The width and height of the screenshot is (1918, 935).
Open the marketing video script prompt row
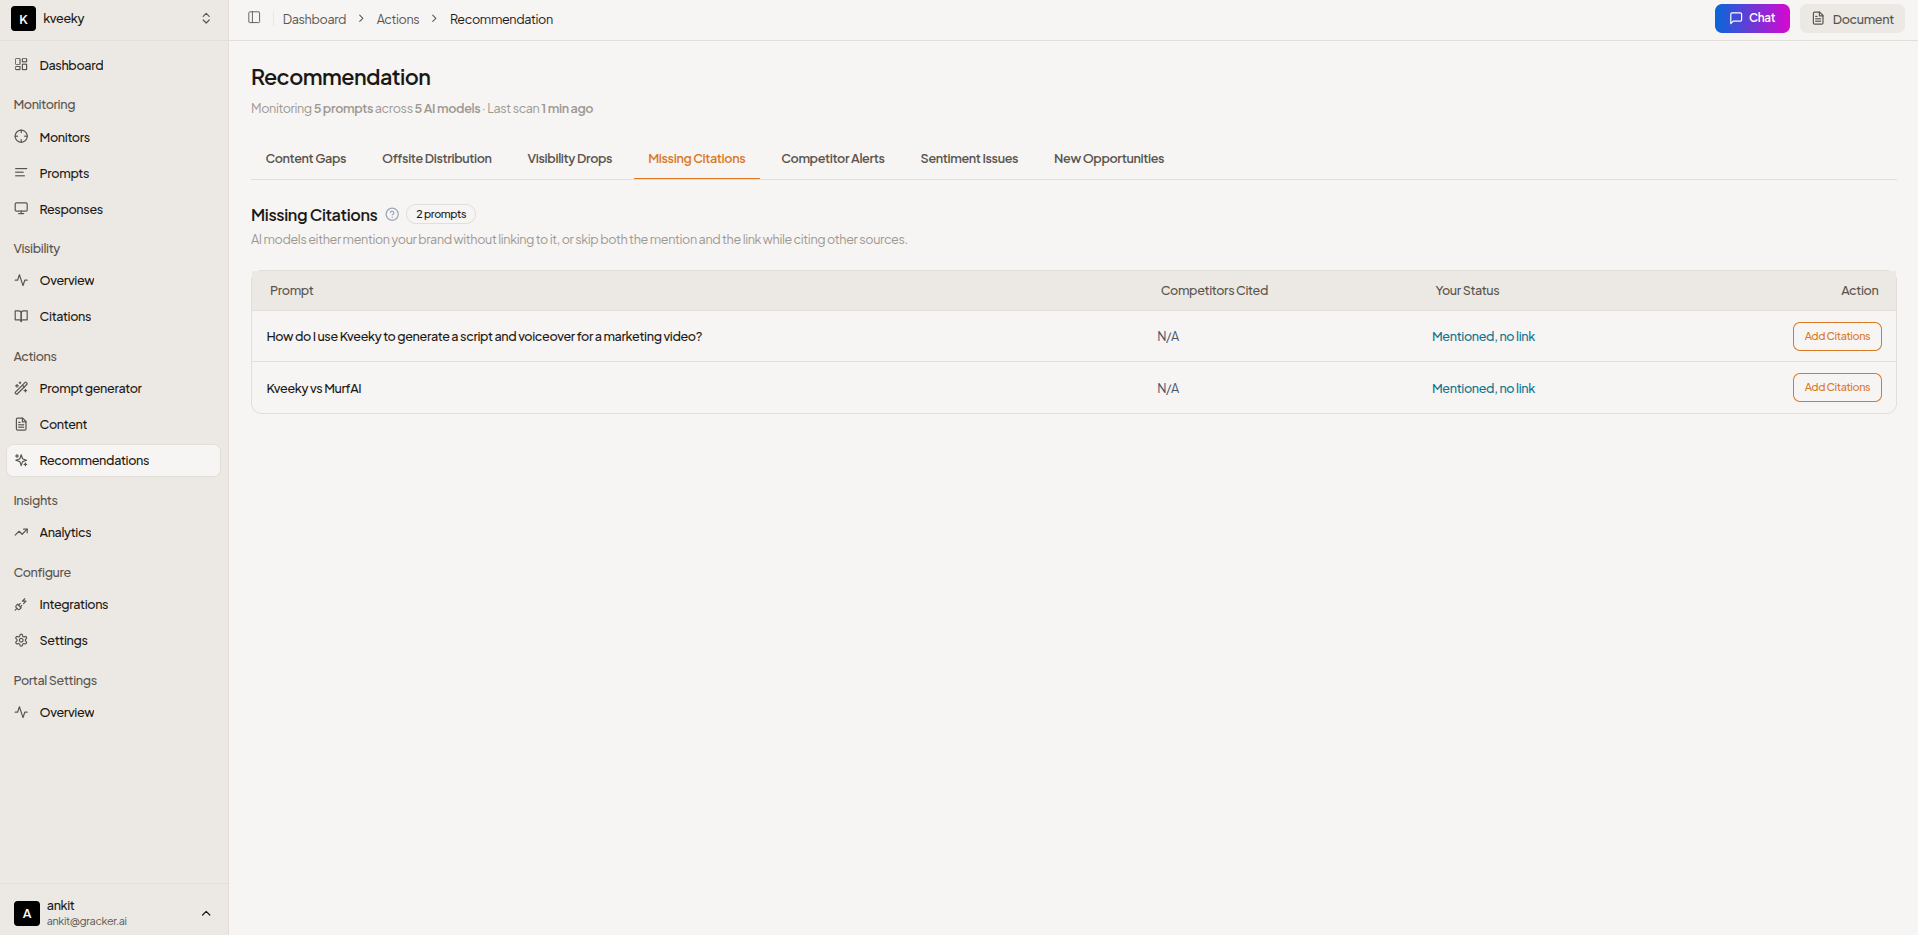pyautogui.click(x=484, y=337)
